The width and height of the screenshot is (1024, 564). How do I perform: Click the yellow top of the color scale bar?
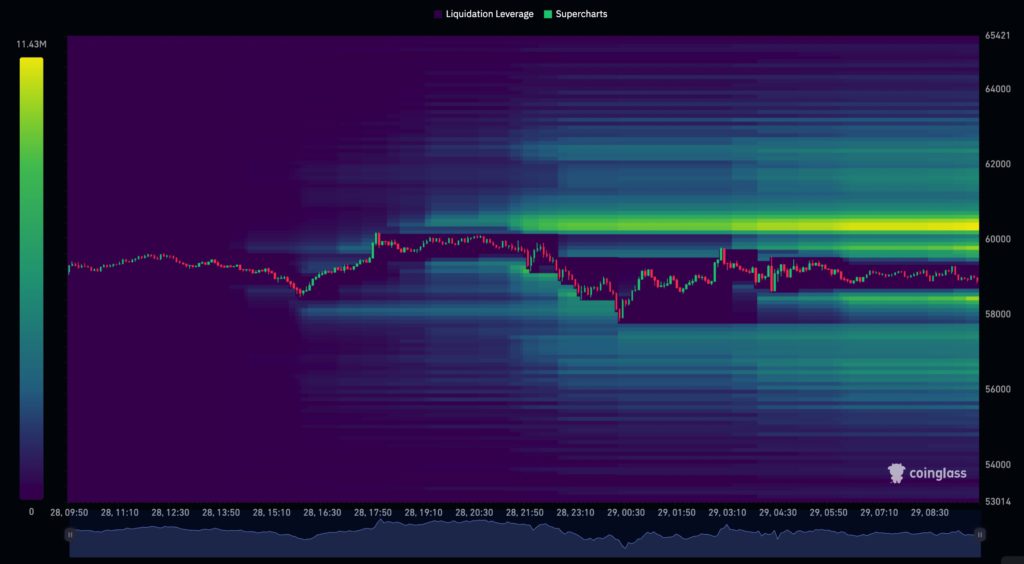point(31,66)
